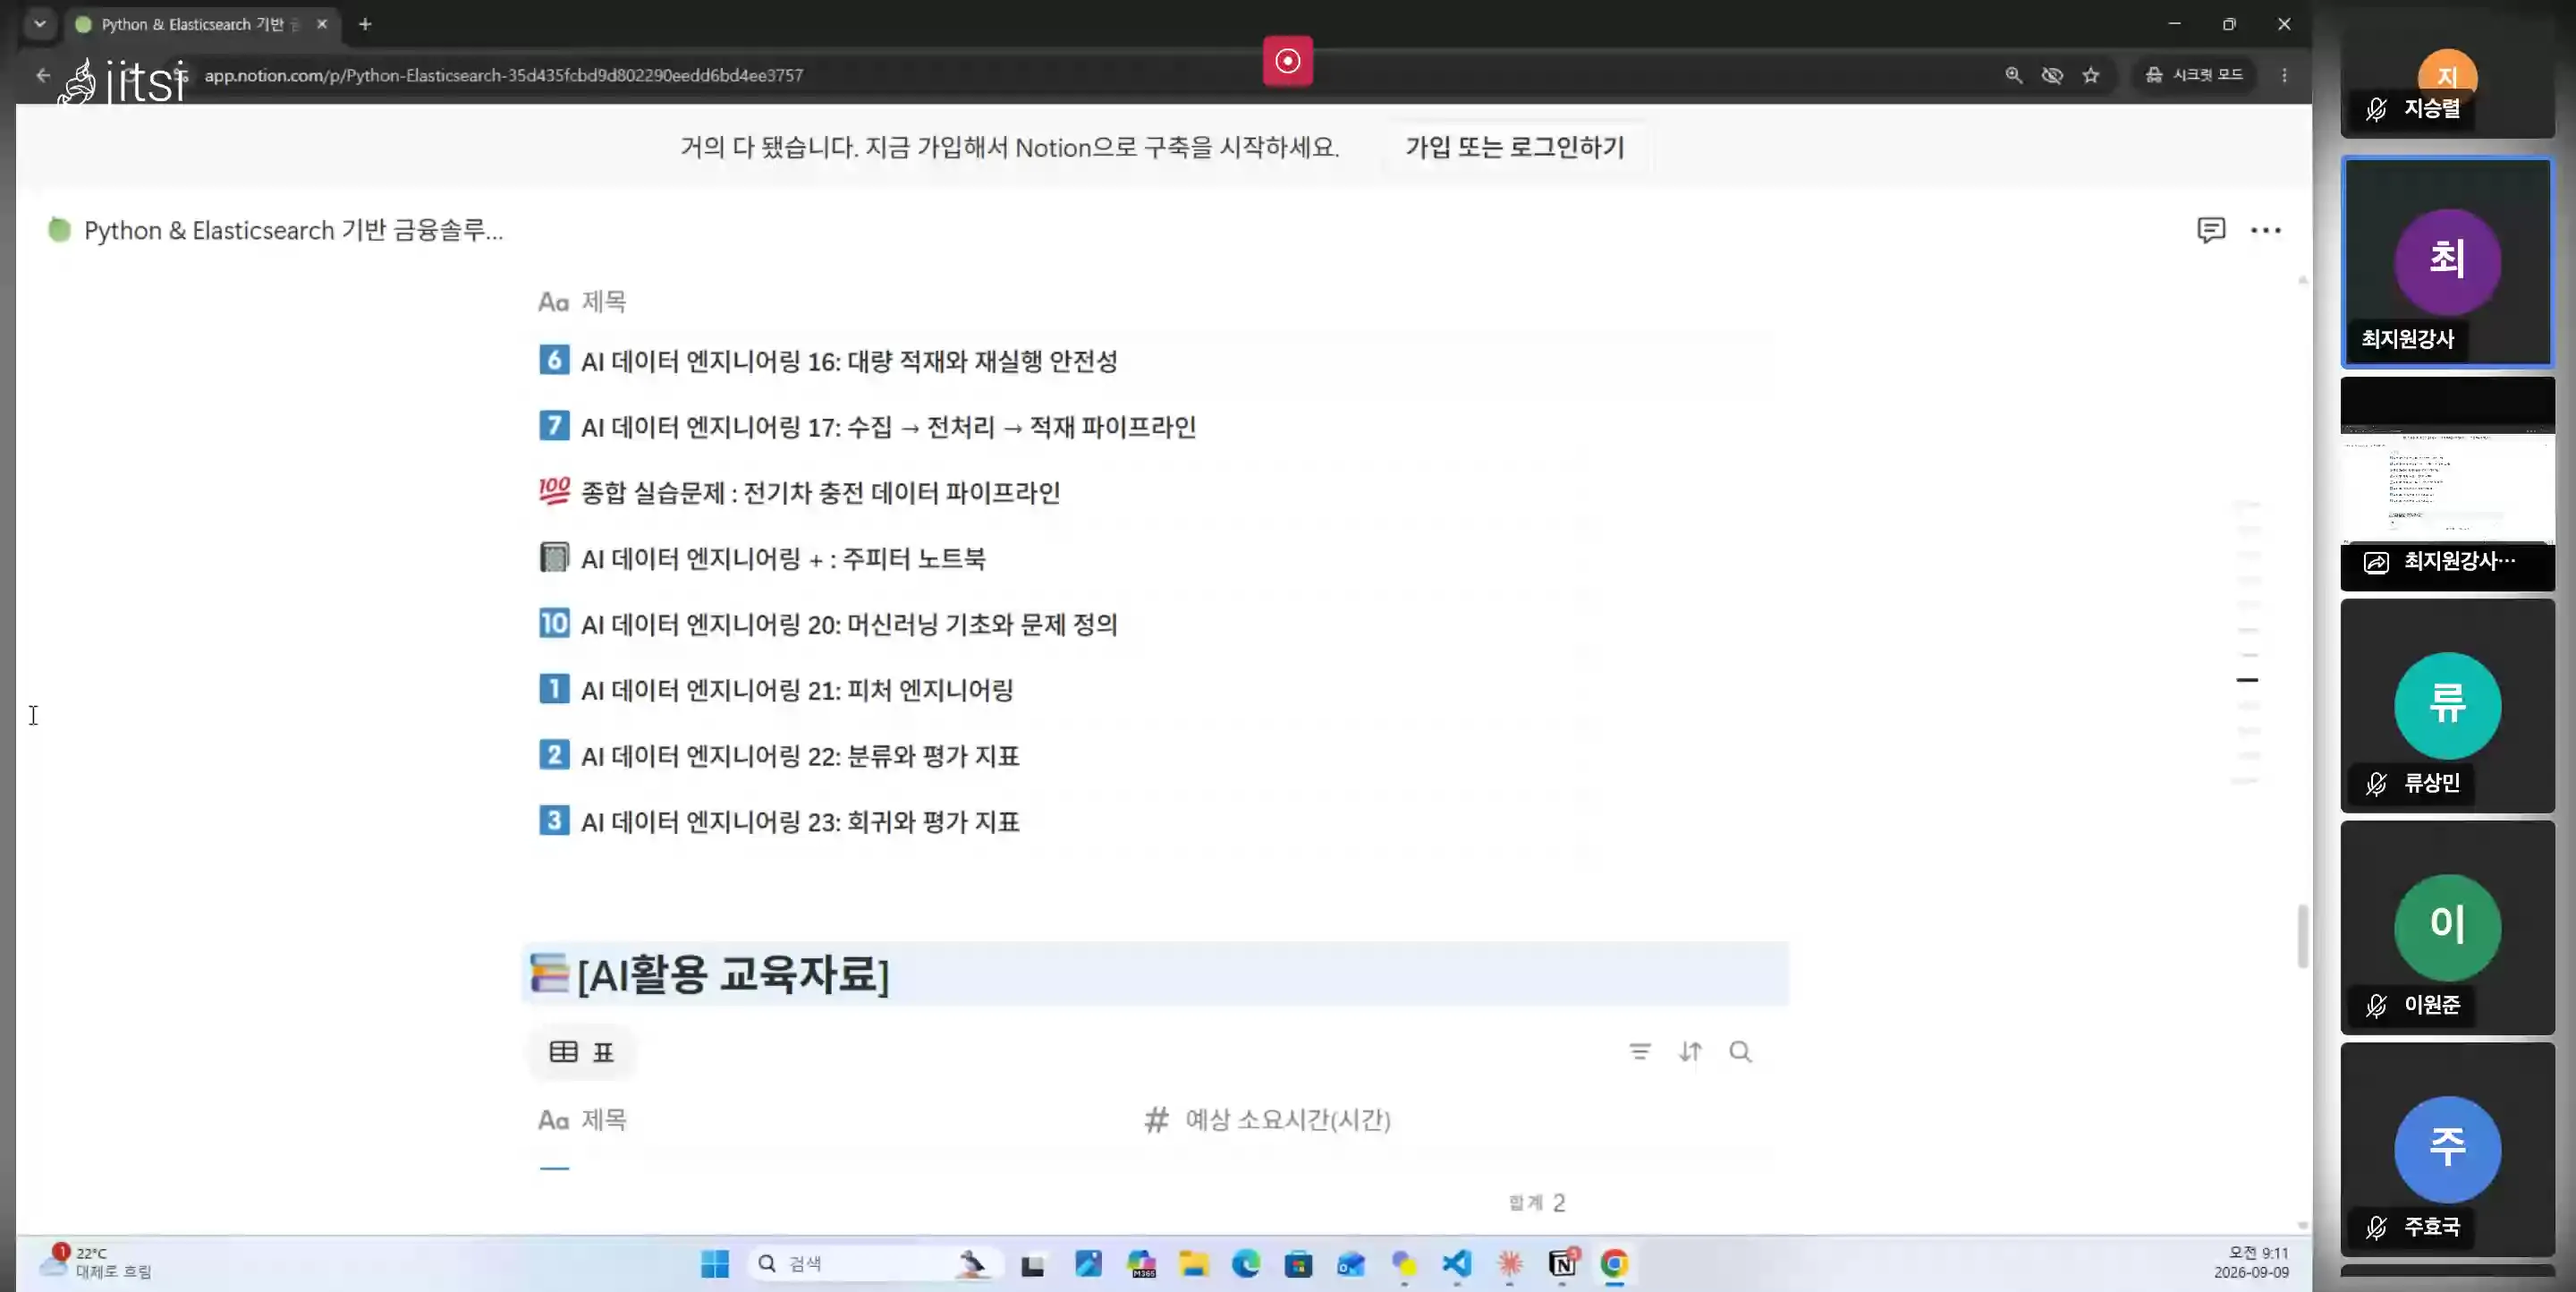This screenshot has width=2576, height=1292.
Task: Select 최지원강사 participant tile
Action: [x=2447, y=262]
